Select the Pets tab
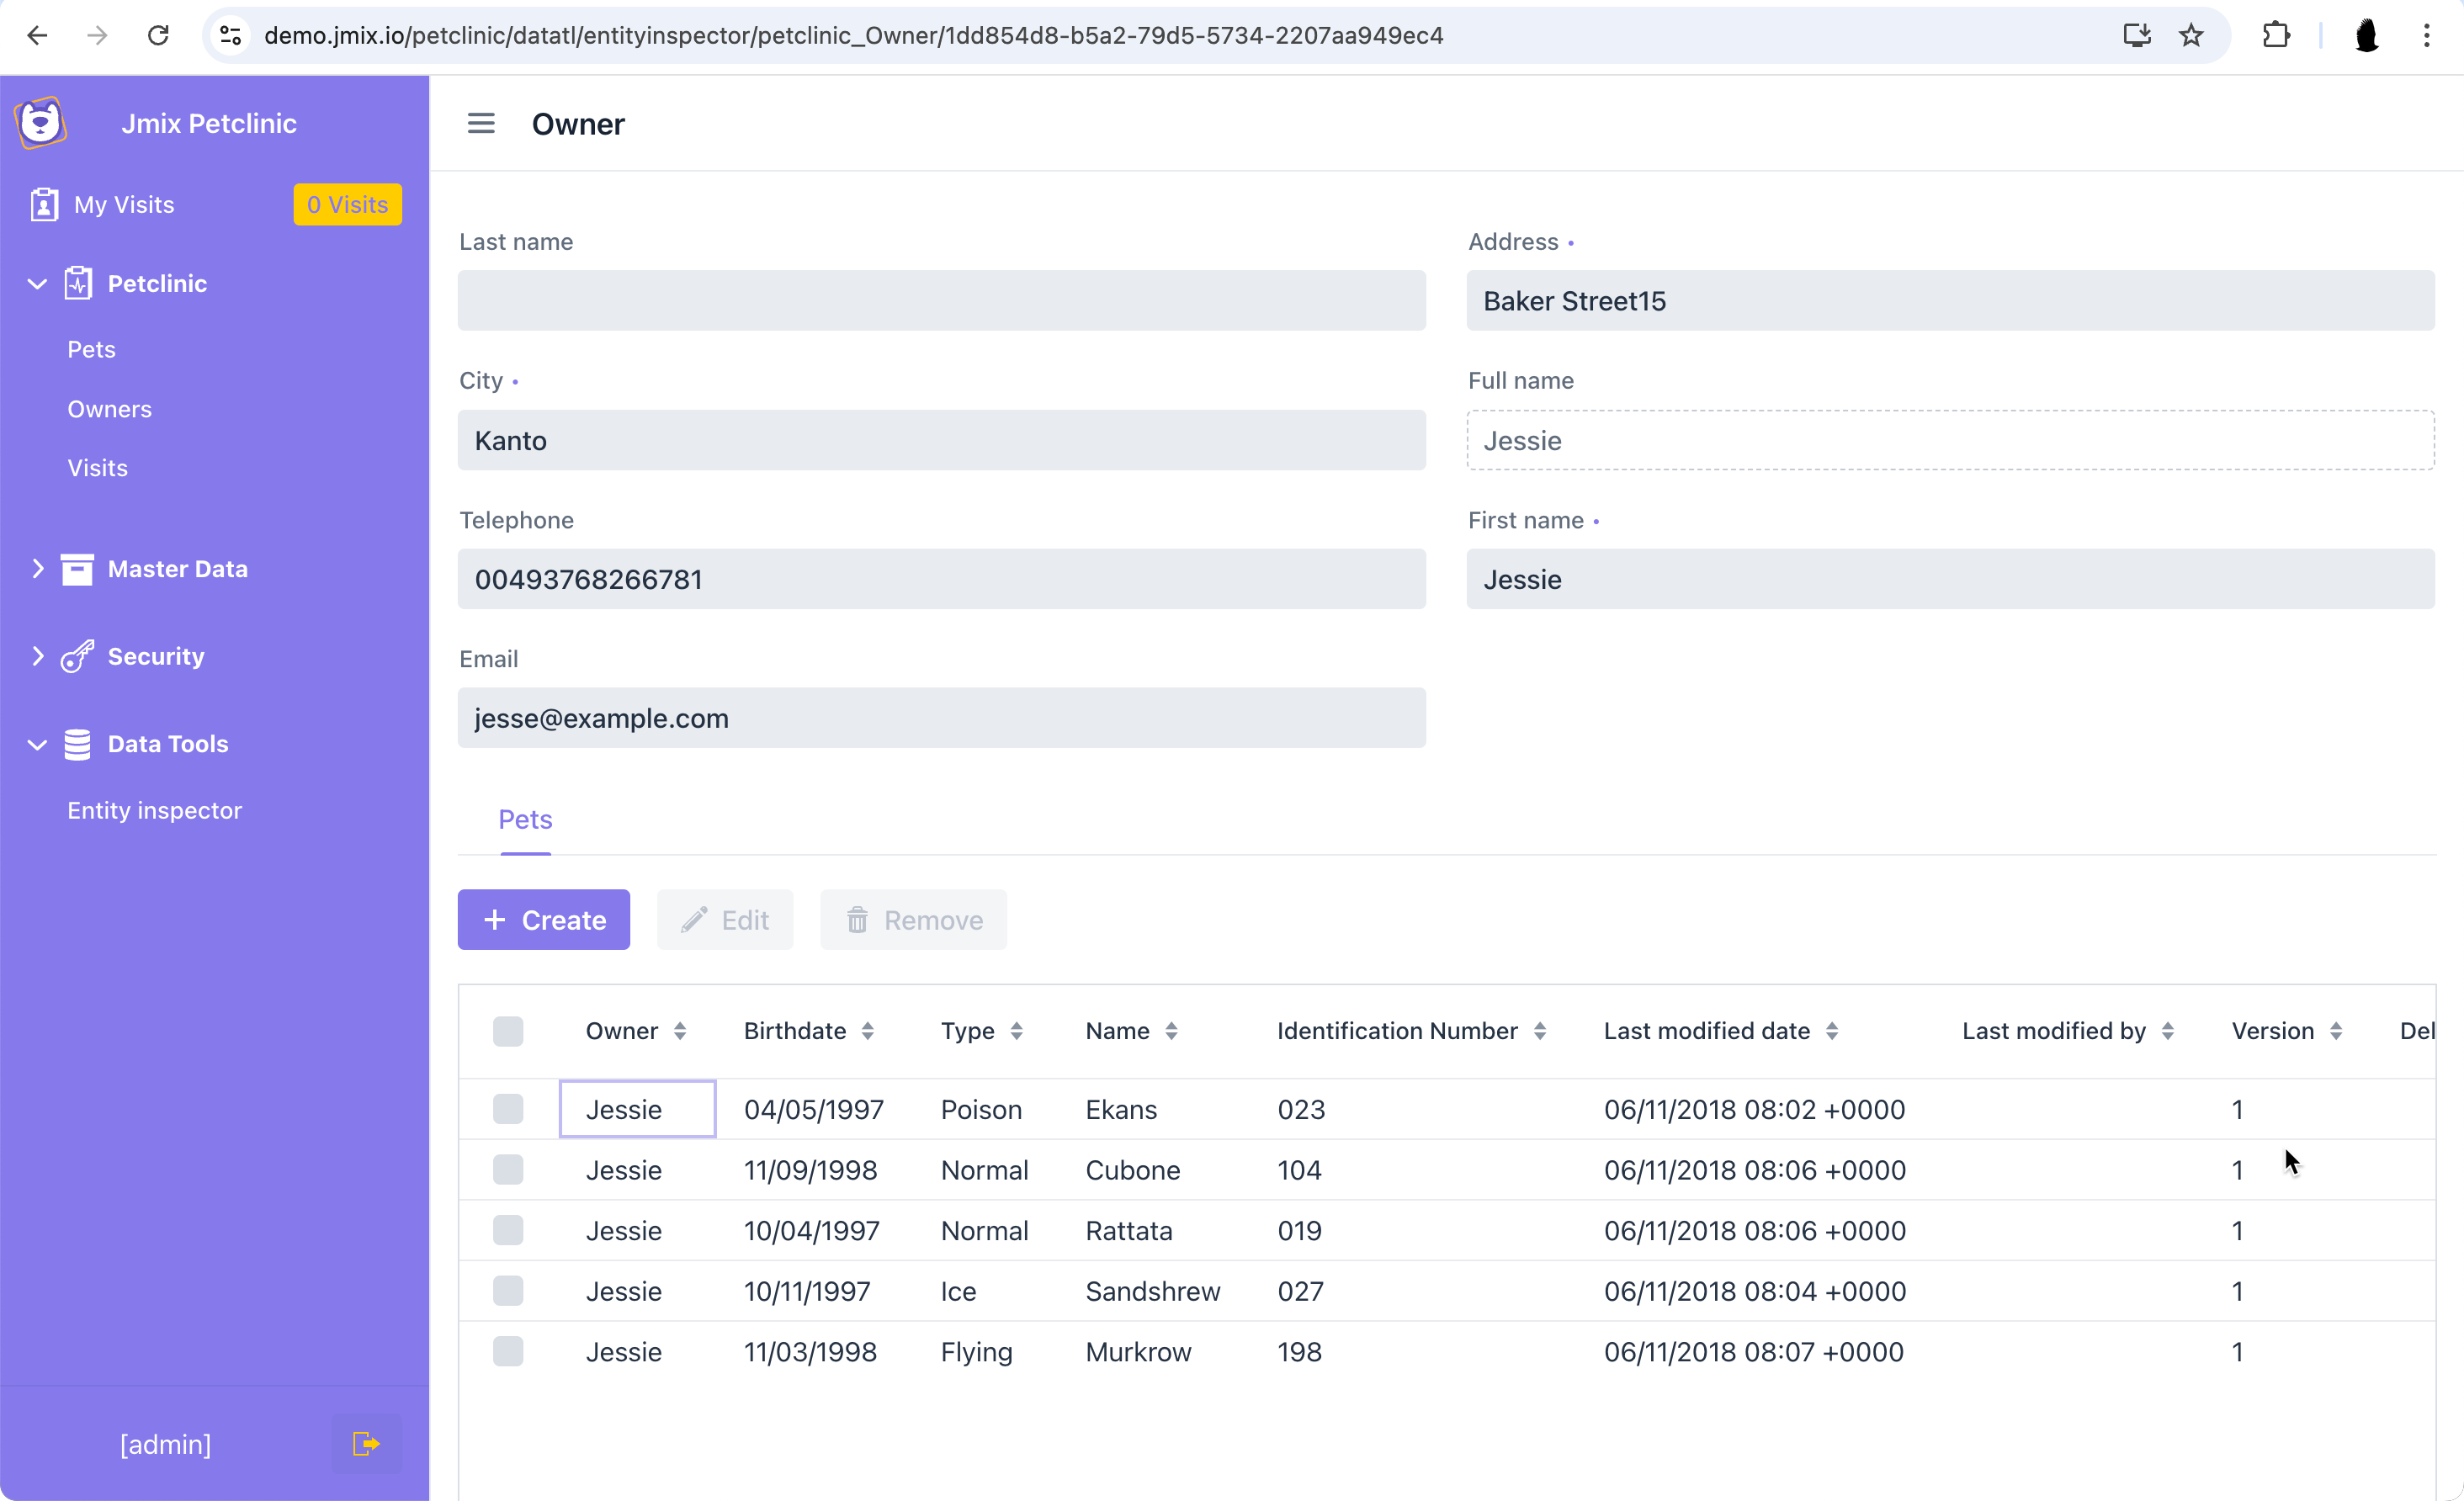 pyautogui.click(x=525, y=820)
